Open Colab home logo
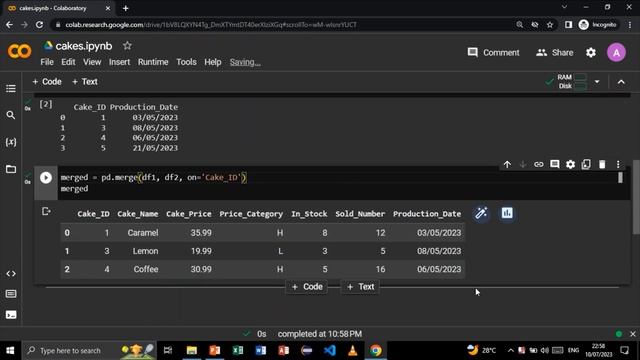Viewport: 640px width, 360px height. coord(19,51)
